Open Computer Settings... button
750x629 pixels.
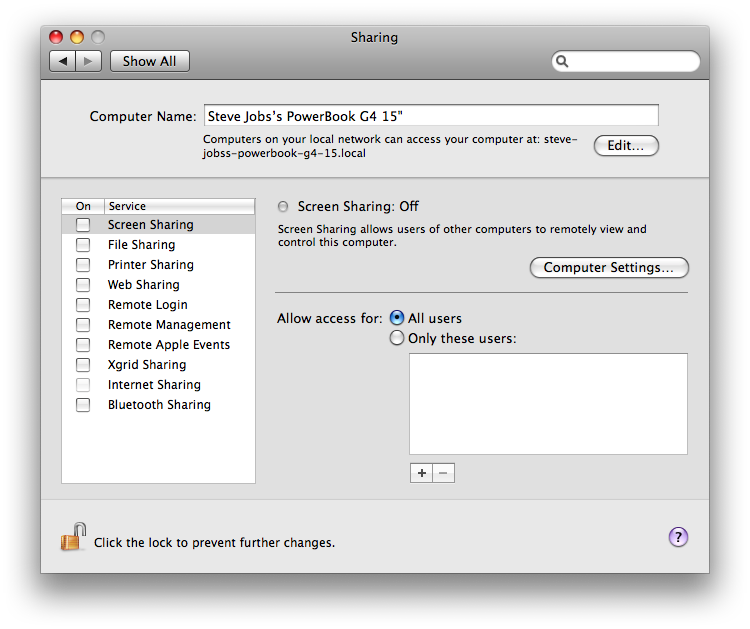609,267
